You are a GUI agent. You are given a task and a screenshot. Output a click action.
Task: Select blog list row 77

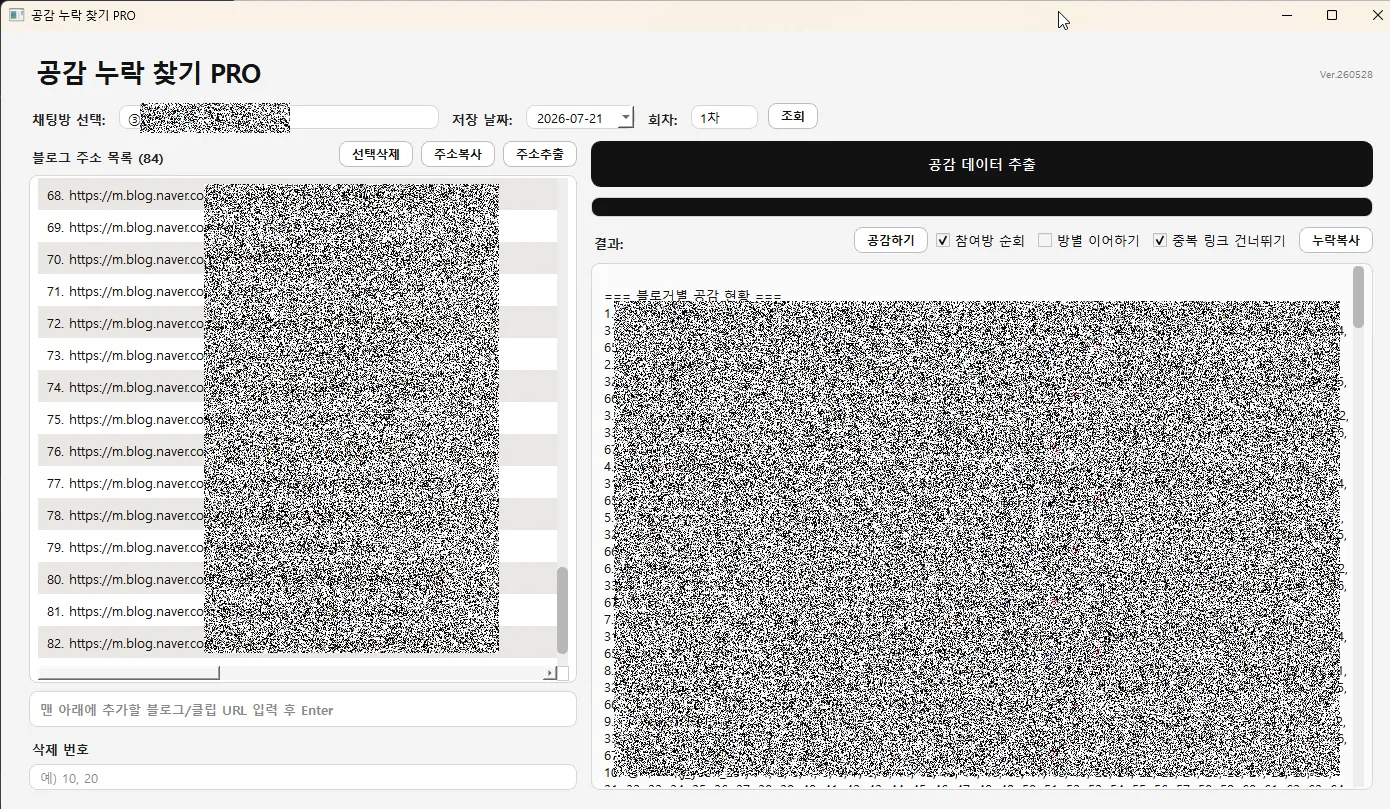pyautogui.click(x=297, y=483)
